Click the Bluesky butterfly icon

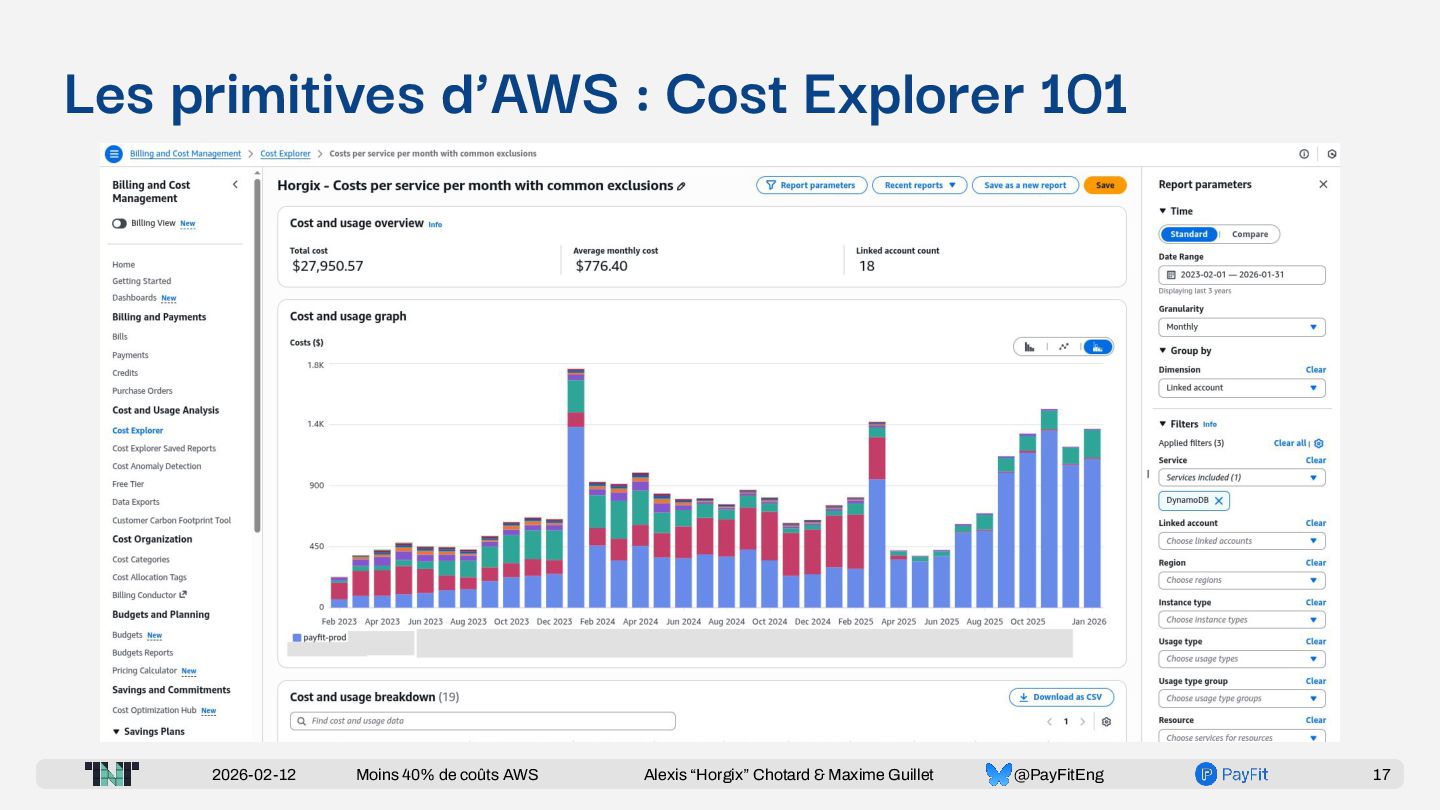pyautogui.click(x=998, y=774)
